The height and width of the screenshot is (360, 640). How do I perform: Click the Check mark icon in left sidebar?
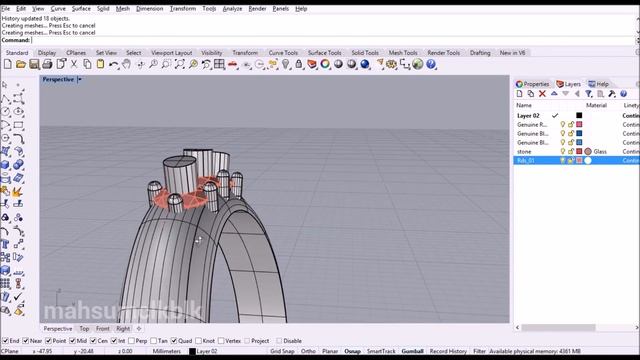(18, 297)
